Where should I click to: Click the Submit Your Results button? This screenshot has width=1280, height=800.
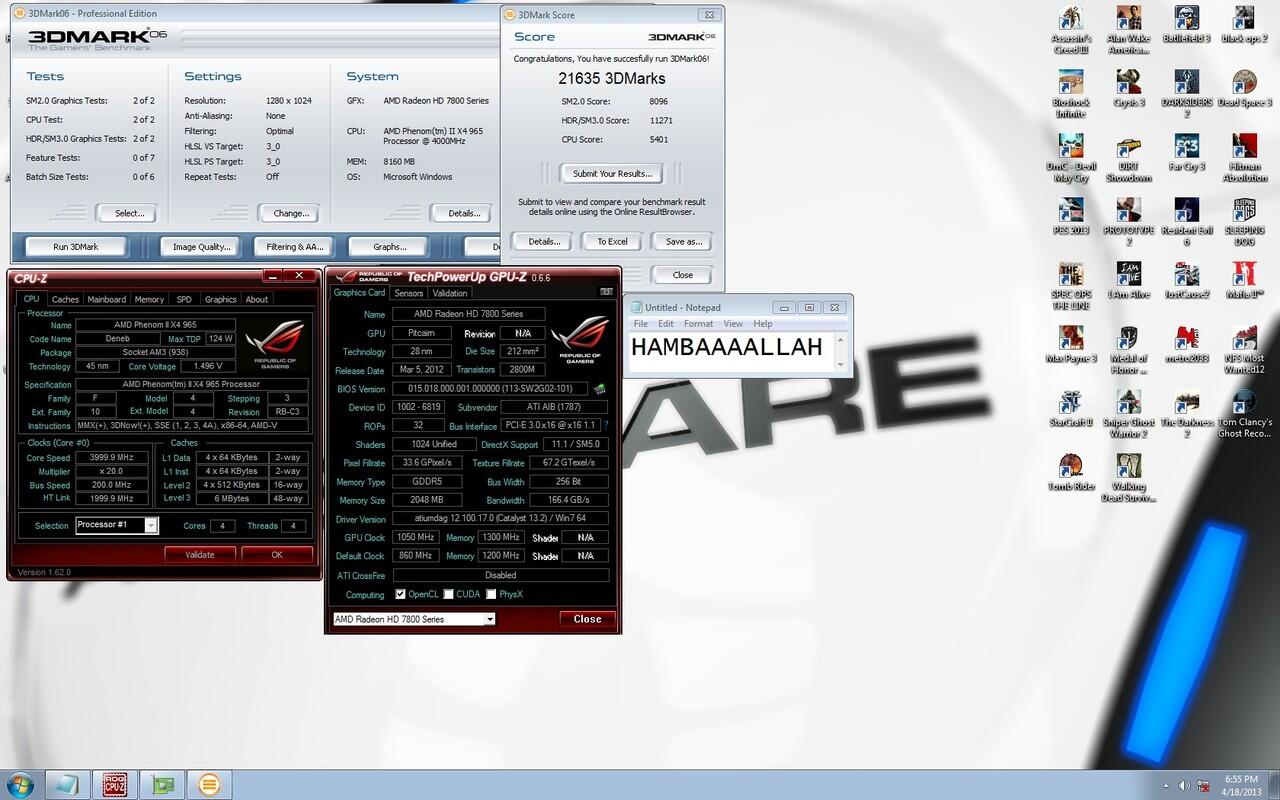(612, 174)
